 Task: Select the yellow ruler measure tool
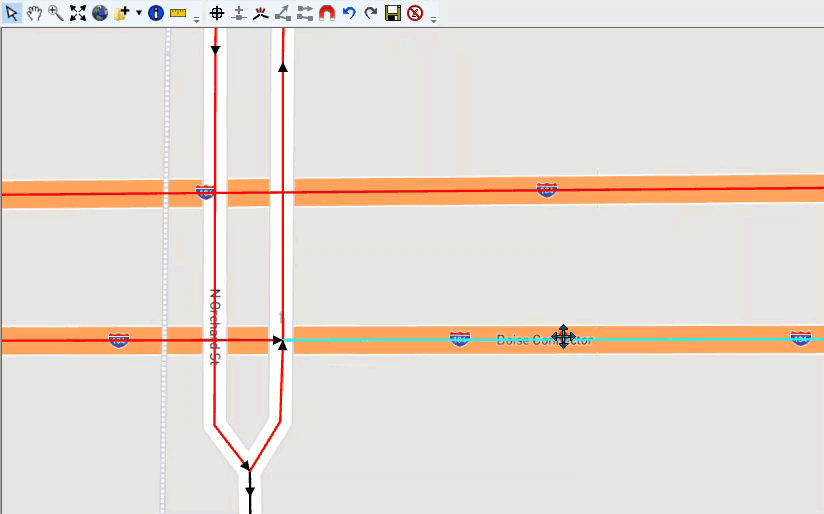pos(178,13)
